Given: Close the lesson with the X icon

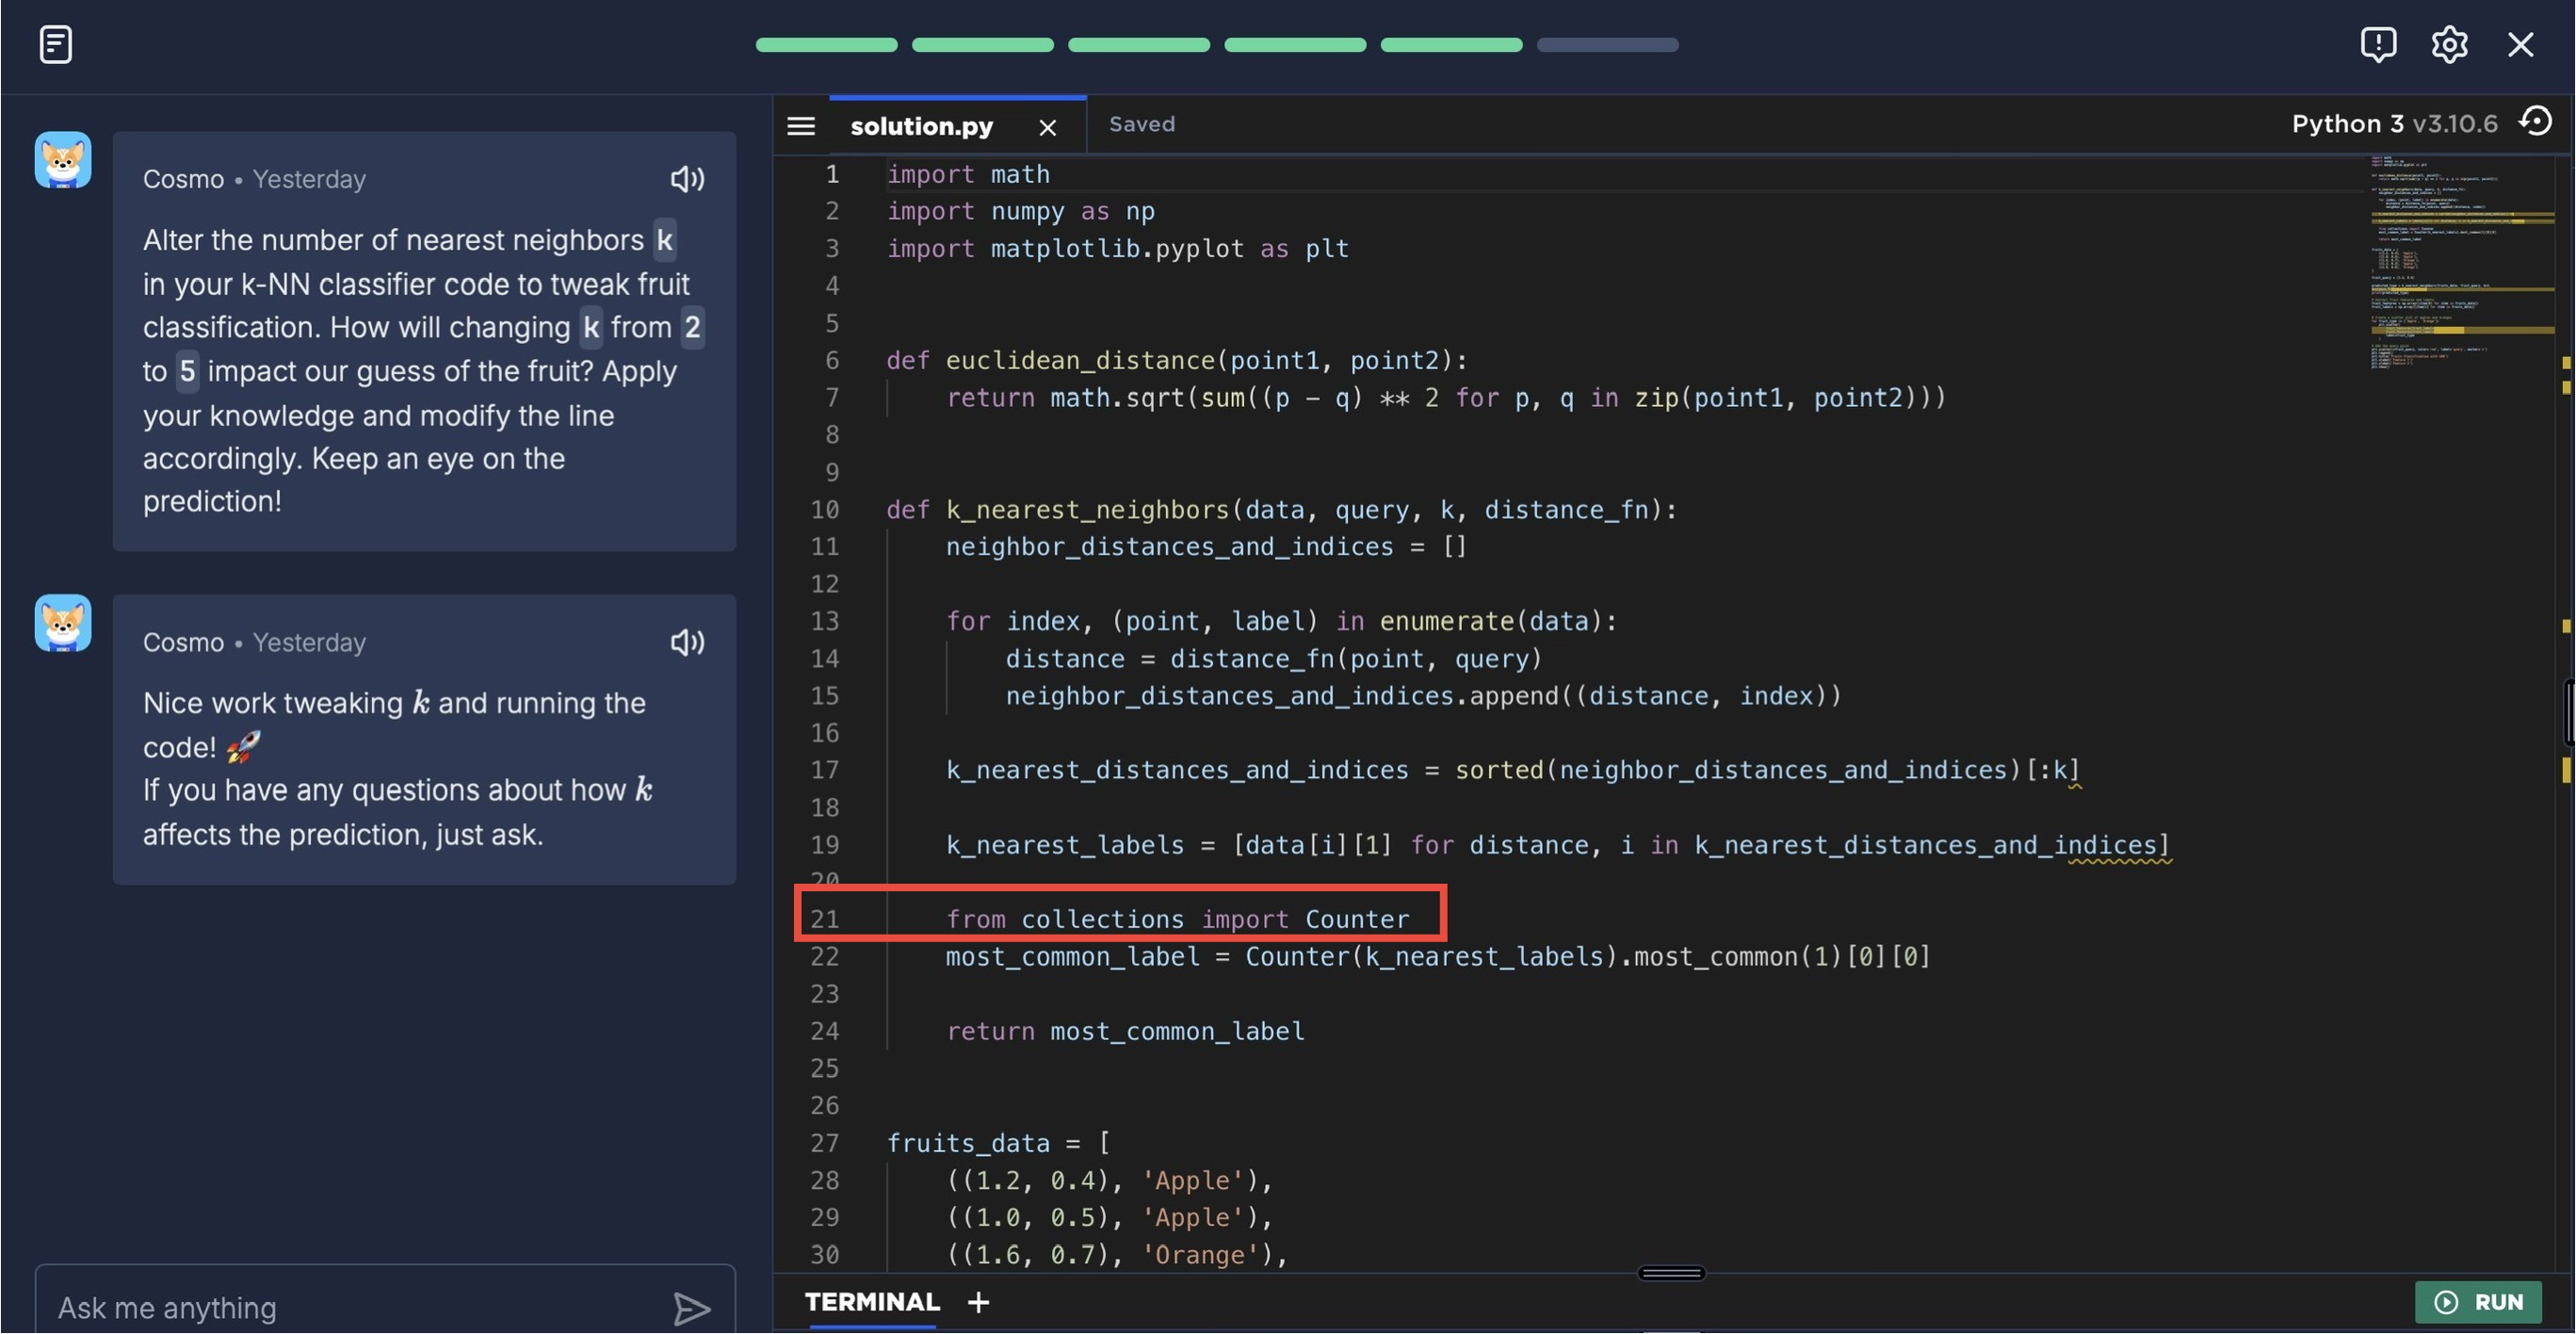Looking at the screenshot, I should tap(2520, 44).
